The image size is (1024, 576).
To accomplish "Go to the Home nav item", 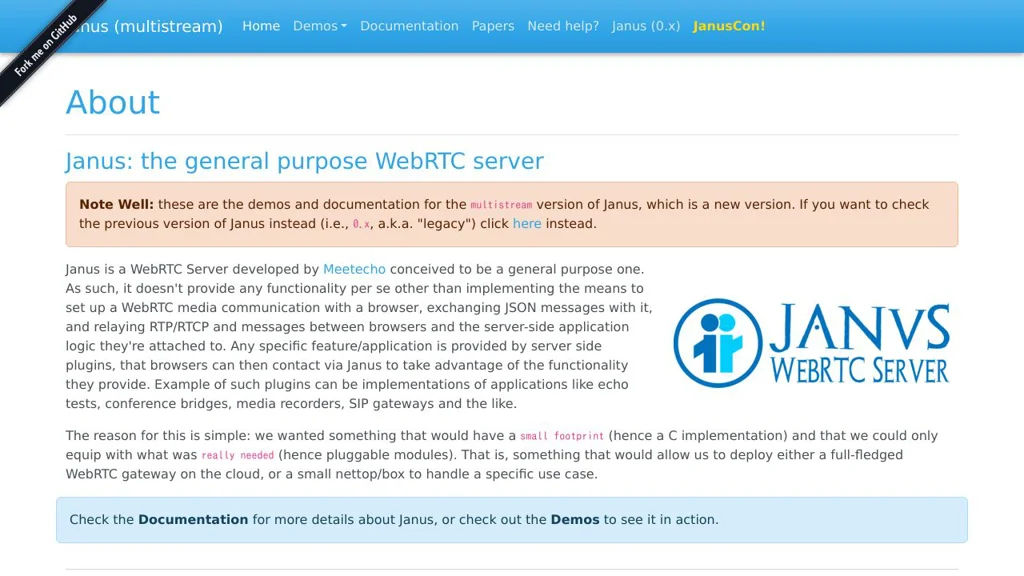I will (x=261, y=26).
